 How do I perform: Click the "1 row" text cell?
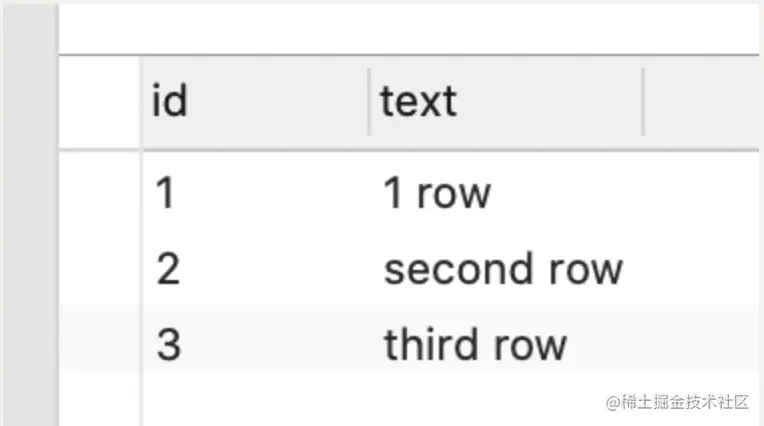[437, 192]
